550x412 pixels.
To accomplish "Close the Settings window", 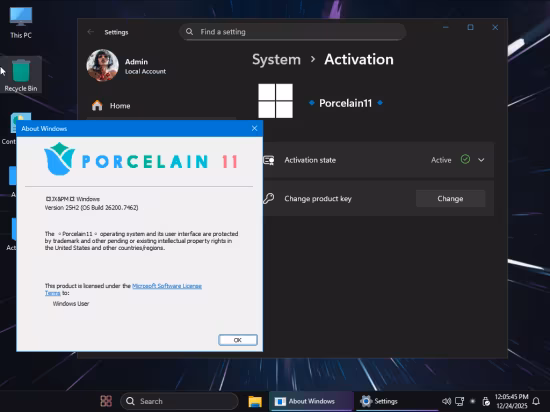I will coord(495,27).
